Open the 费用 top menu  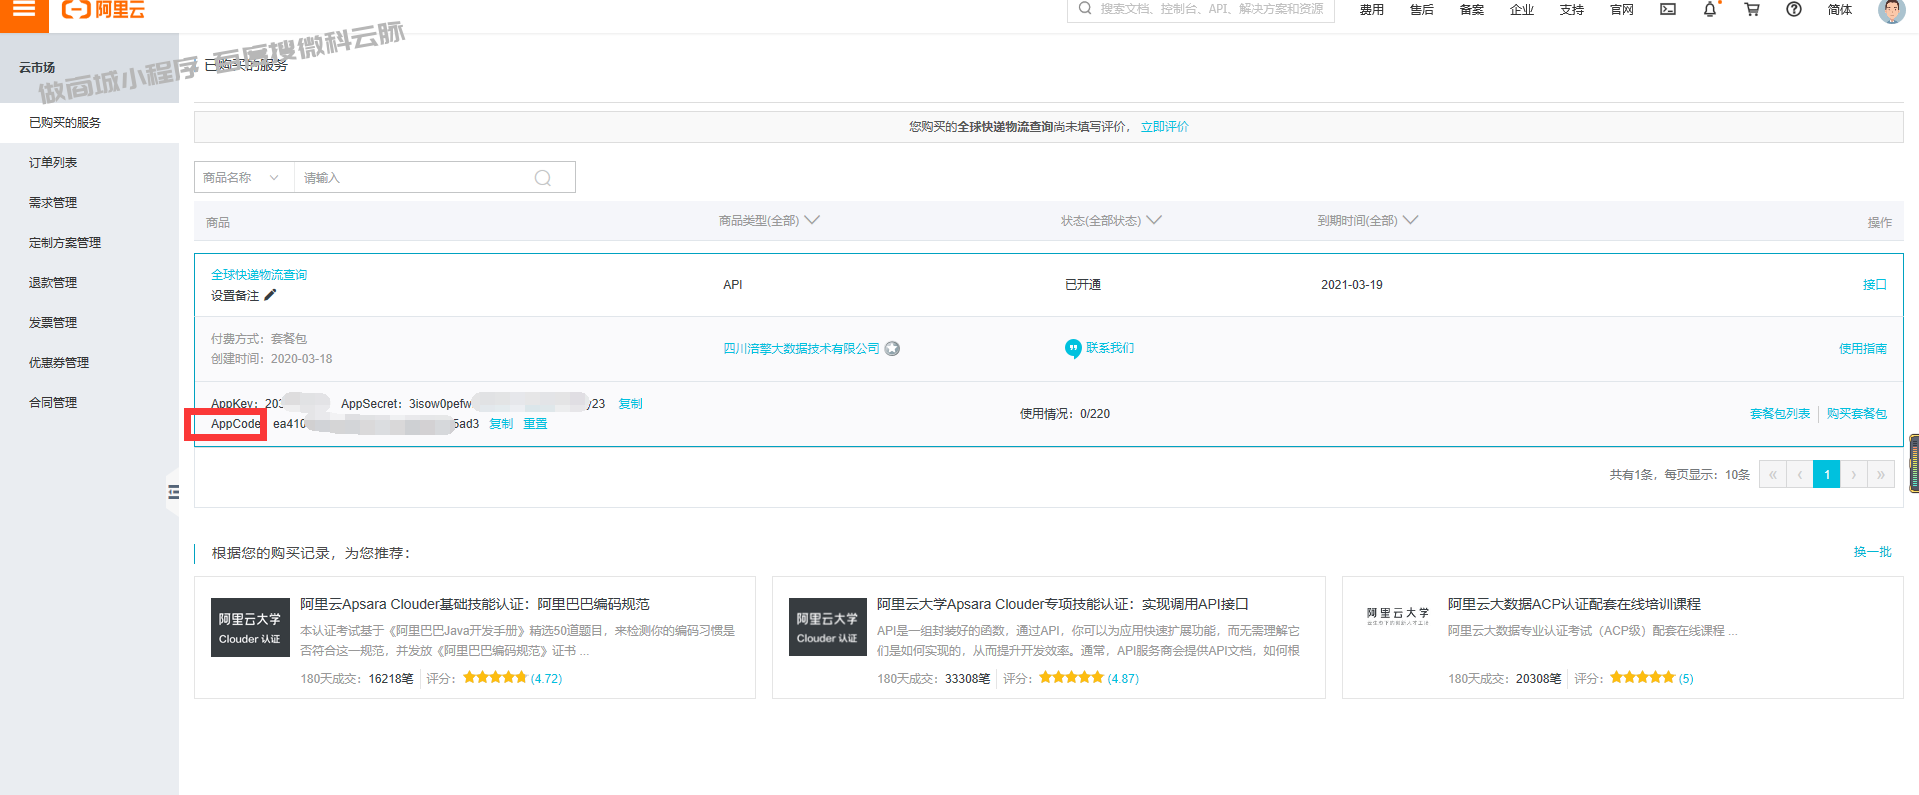(x=1371, y=10)
